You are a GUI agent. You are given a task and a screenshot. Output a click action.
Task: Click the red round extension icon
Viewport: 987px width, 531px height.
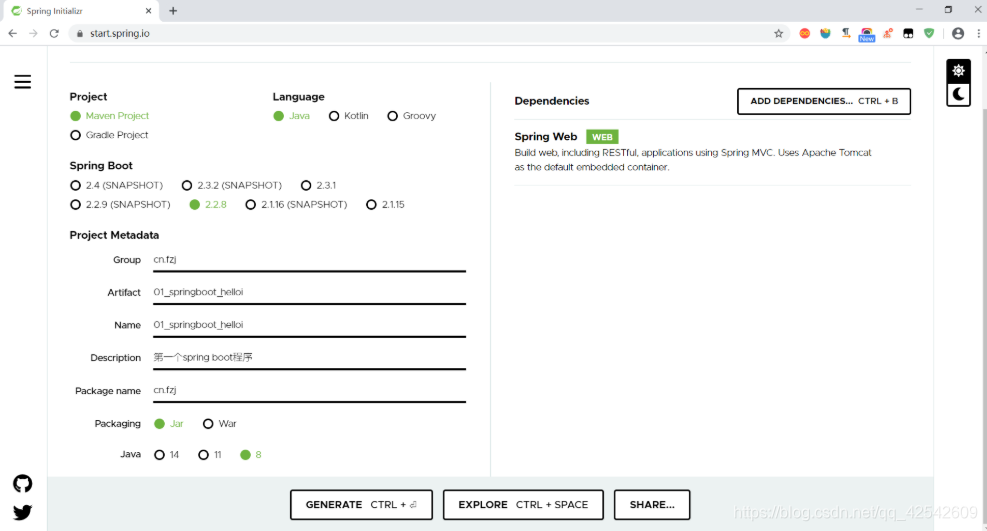(x=804, y=33)
